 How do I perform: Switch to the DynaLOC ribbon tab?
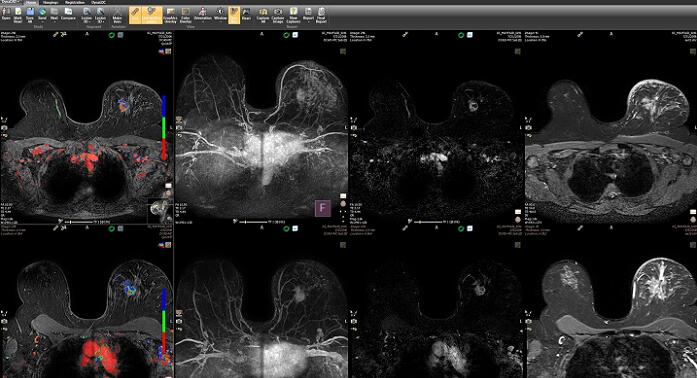pos(98,3)
